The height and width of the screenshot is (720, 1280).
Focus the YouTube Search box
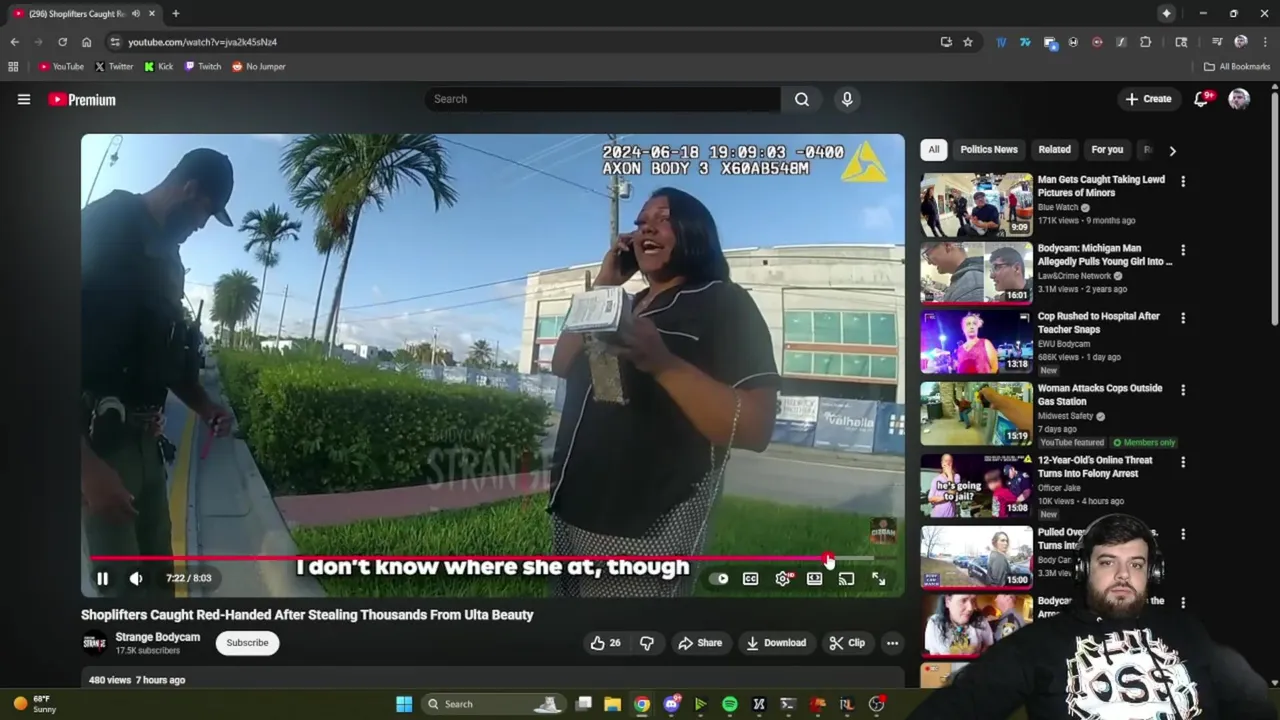click(x=603, y=99)
